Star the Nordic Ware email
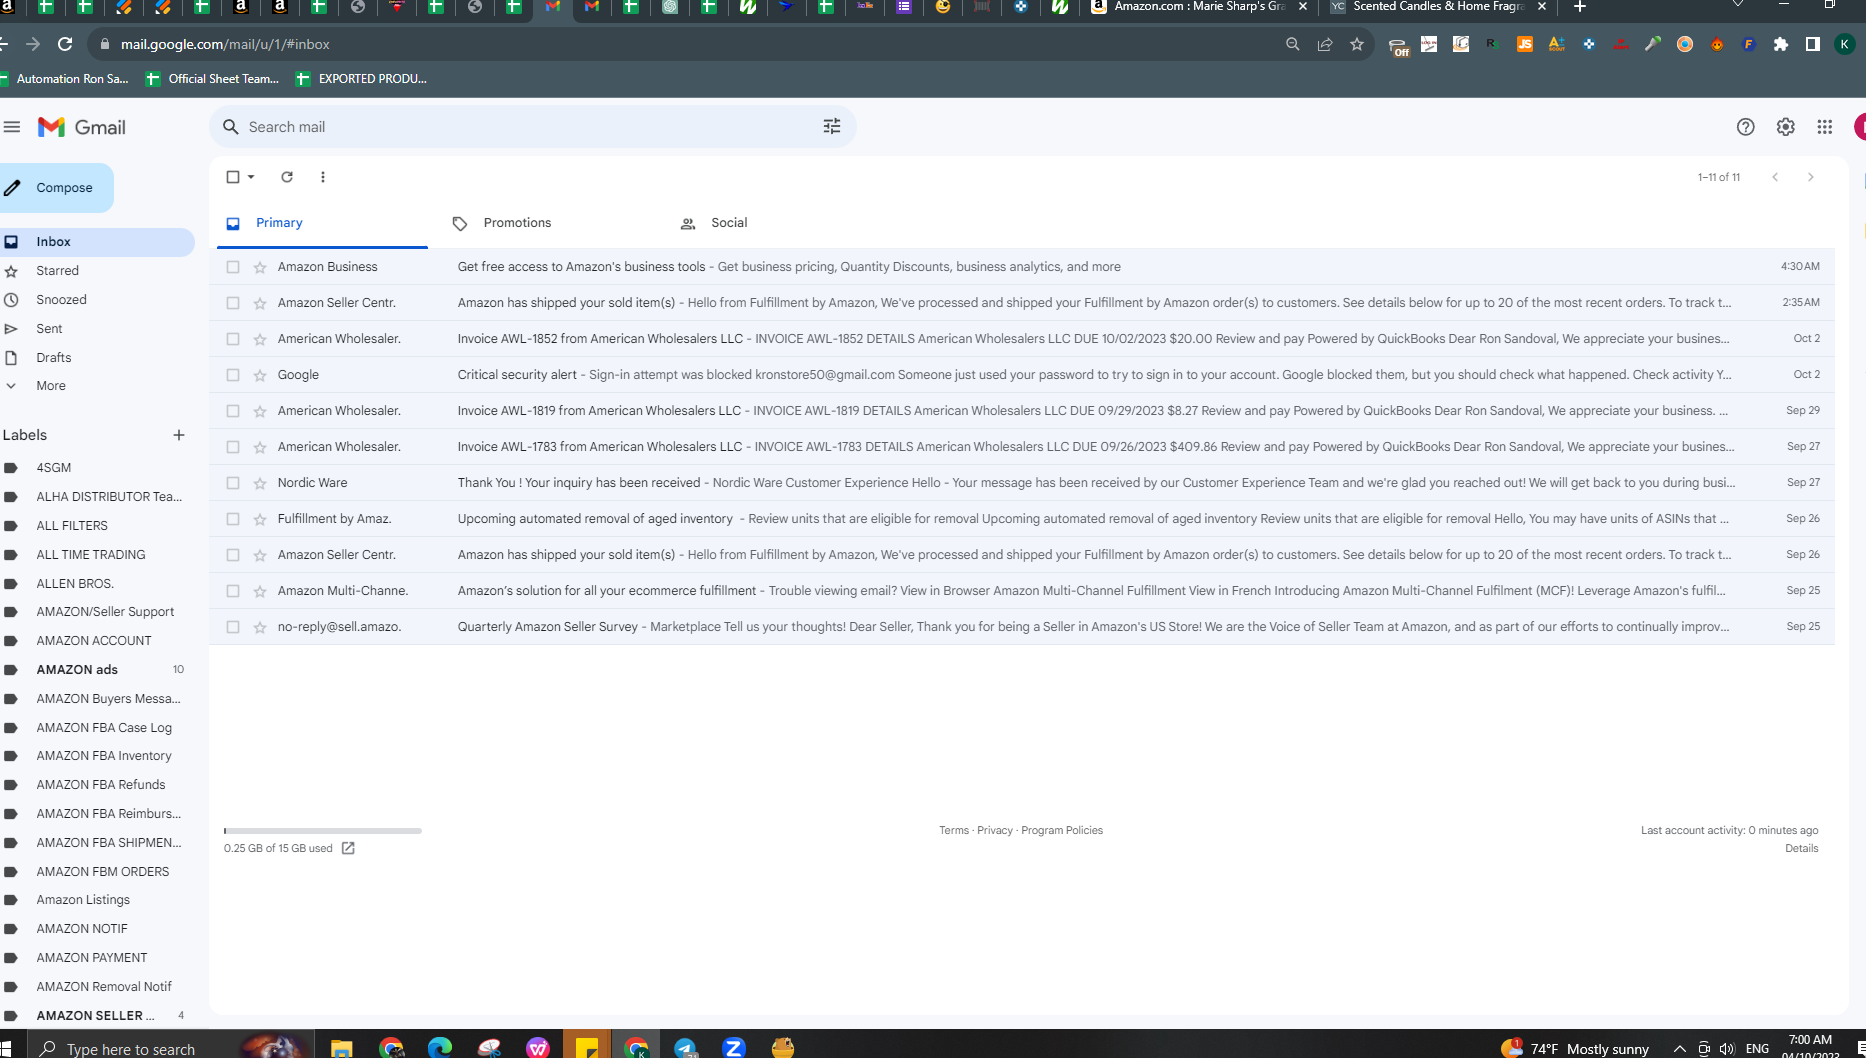This screenshot has height=1058, width=1866. [260, 483]
